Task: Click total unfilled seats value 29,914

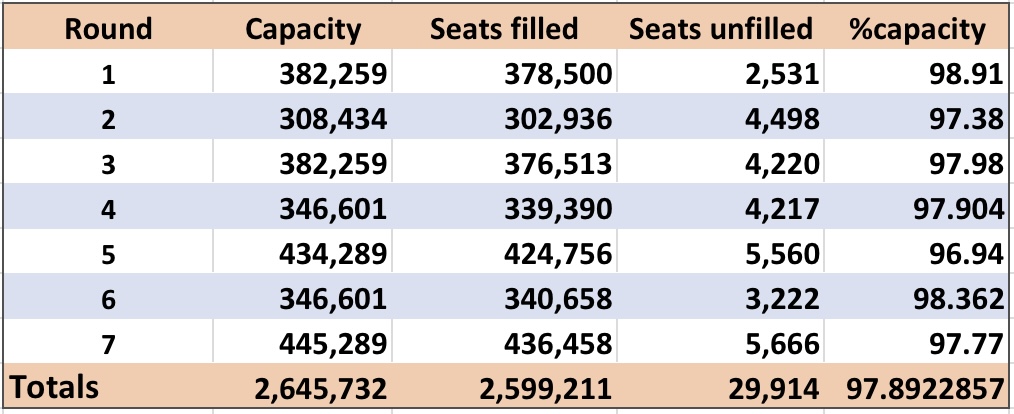Action: [x=720, y=386]
